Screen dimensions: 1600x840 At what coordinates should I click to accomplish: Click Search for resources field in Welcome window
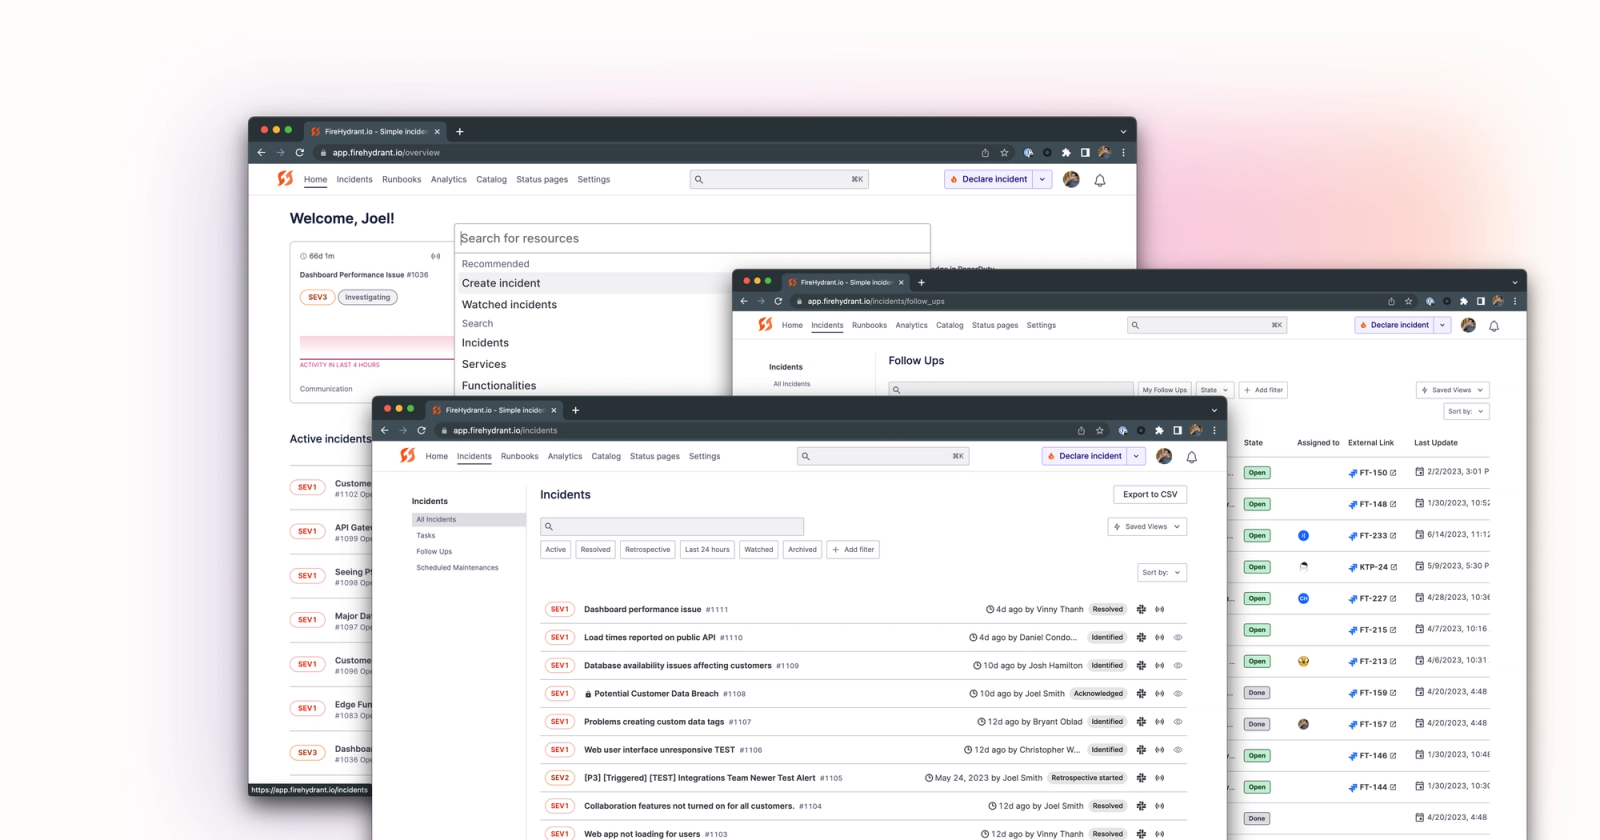click(x=692, y=238)
